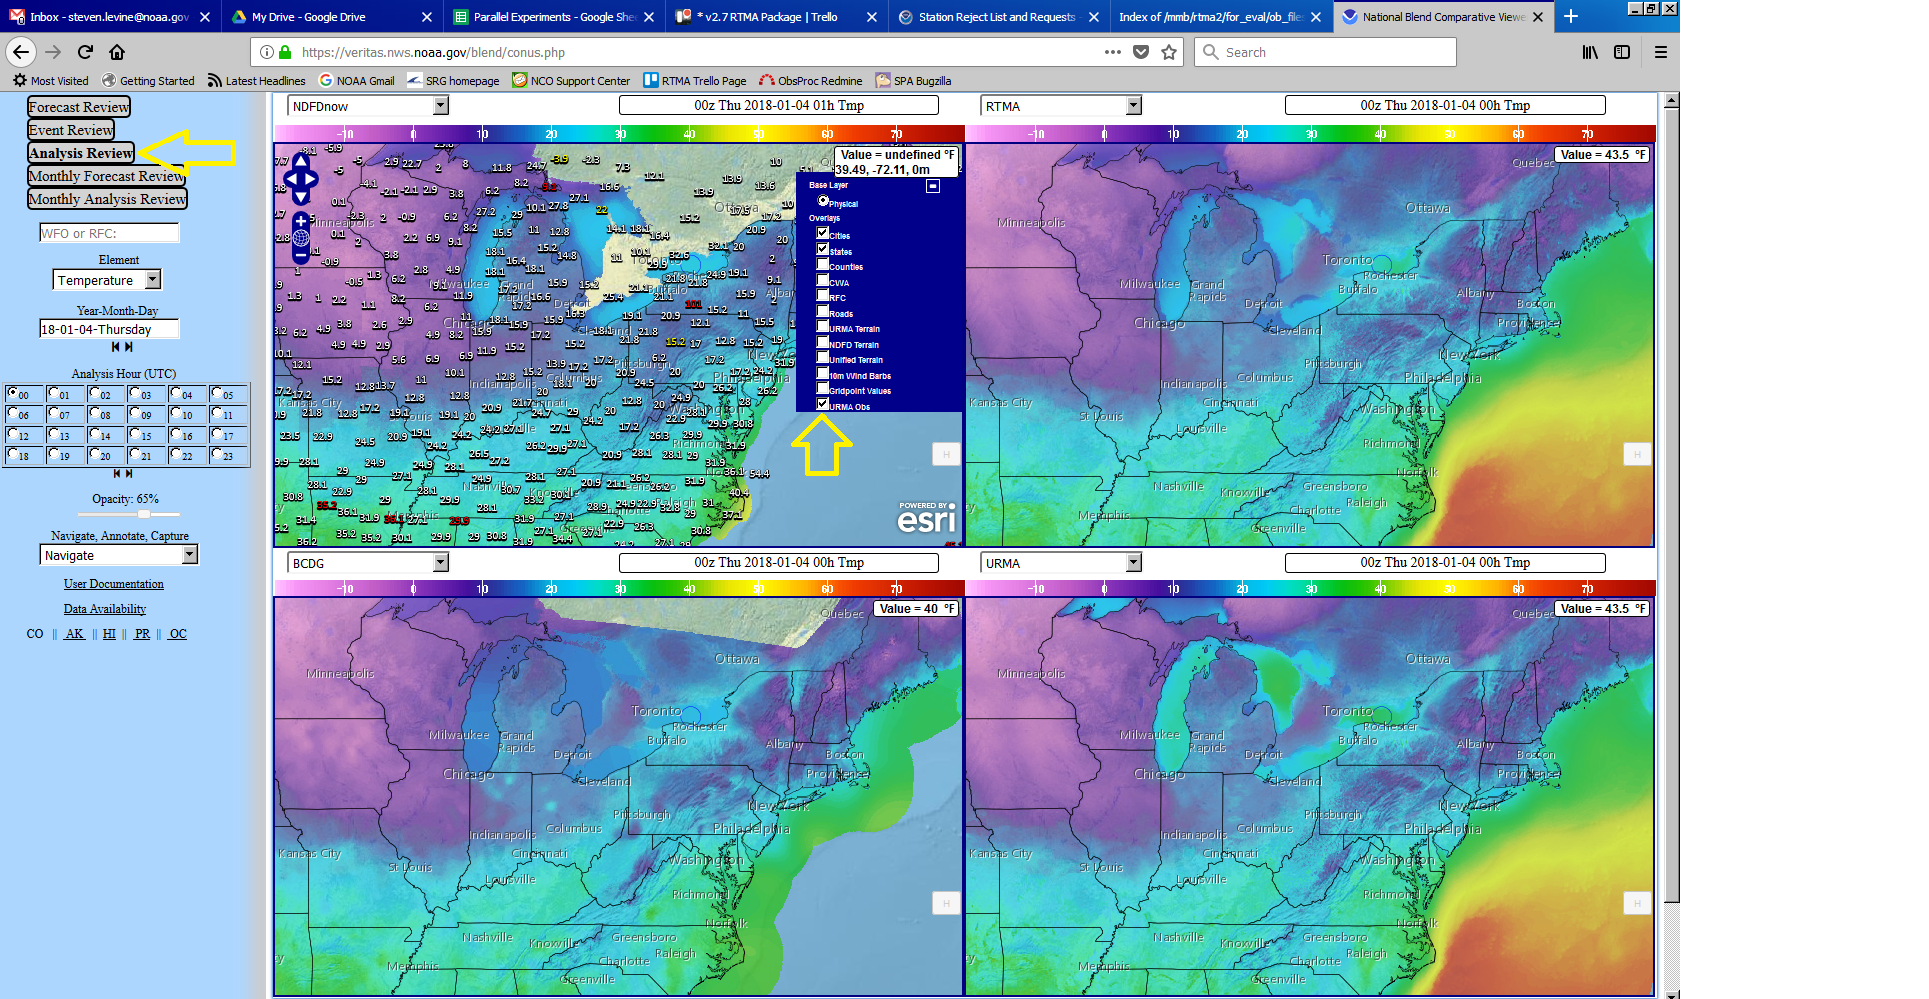Switch to the Inbox browser tab
Screen dimensions: 1929x999
coord(109,17)
